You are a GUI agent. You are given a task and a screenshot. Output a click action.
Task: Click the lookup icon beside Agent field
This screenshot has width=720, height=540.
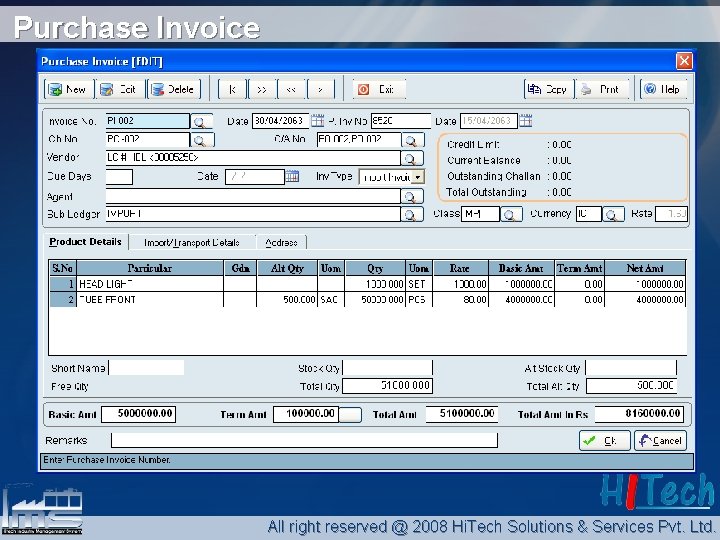411,197
